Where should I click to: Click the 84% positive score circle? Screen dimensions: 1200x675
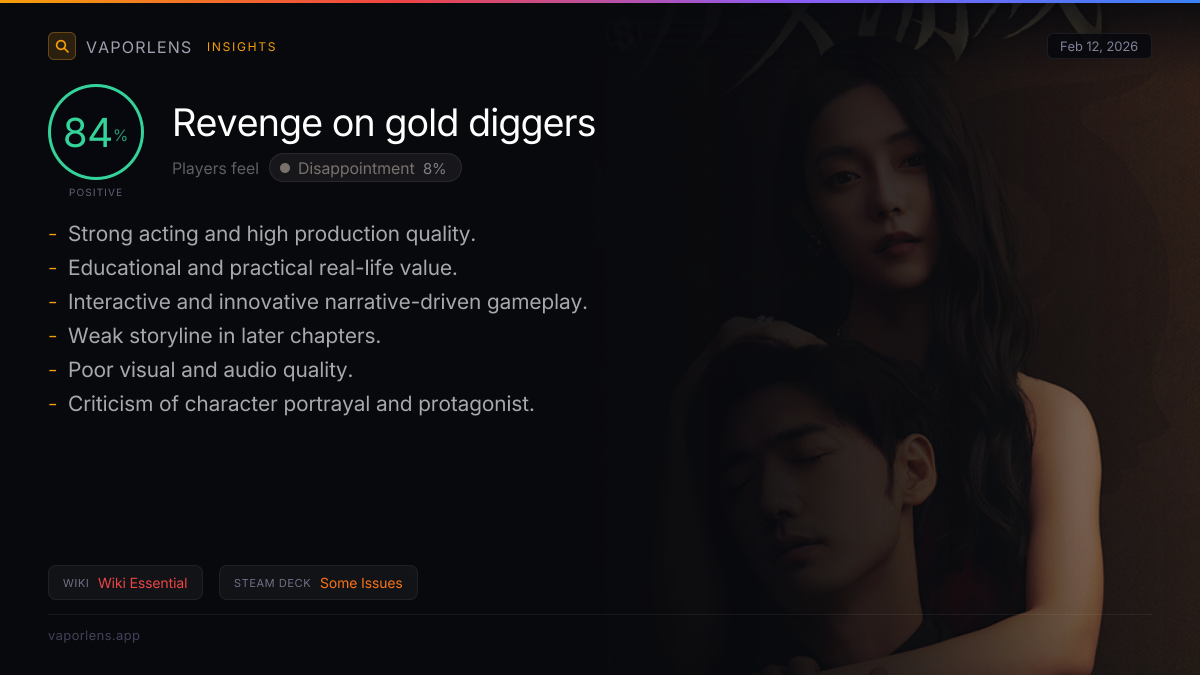point(96,132)
